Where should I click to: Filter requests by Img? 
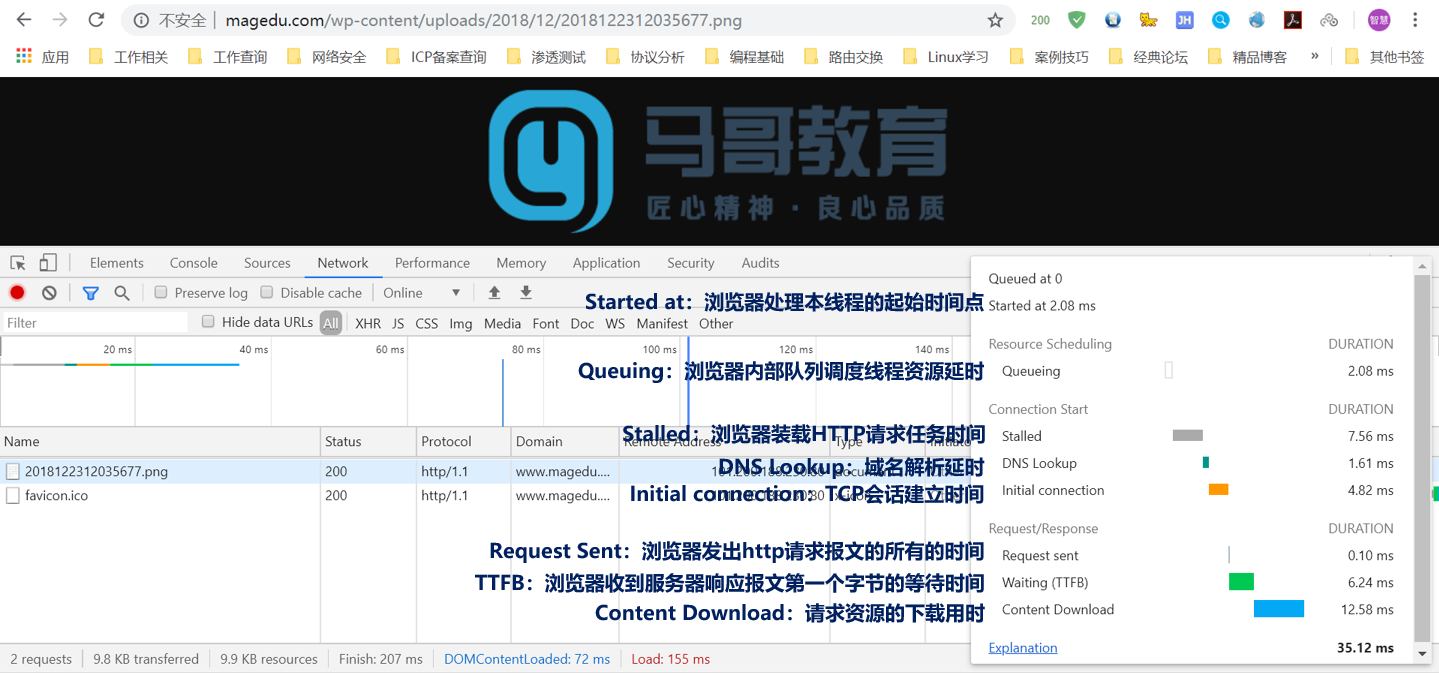pyautogui.click(x=461, y=323)
